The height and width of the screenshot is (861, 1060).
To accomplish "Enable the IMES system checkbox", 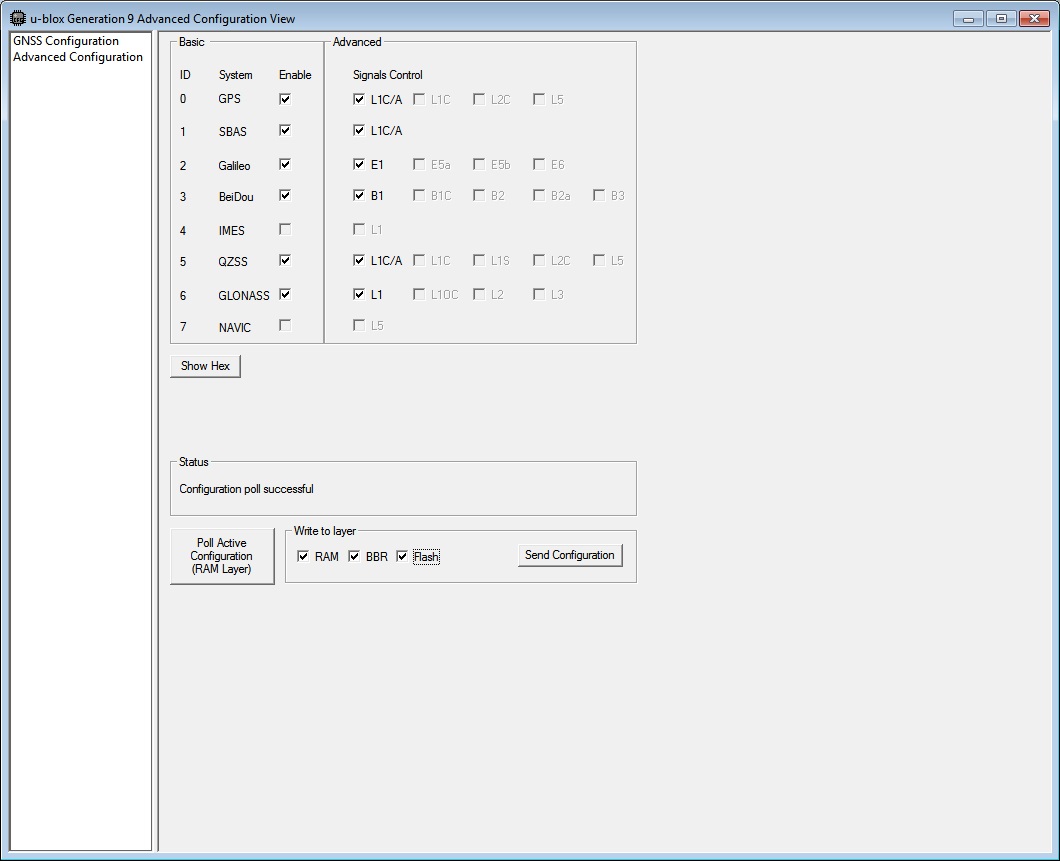I will [285, 230].
